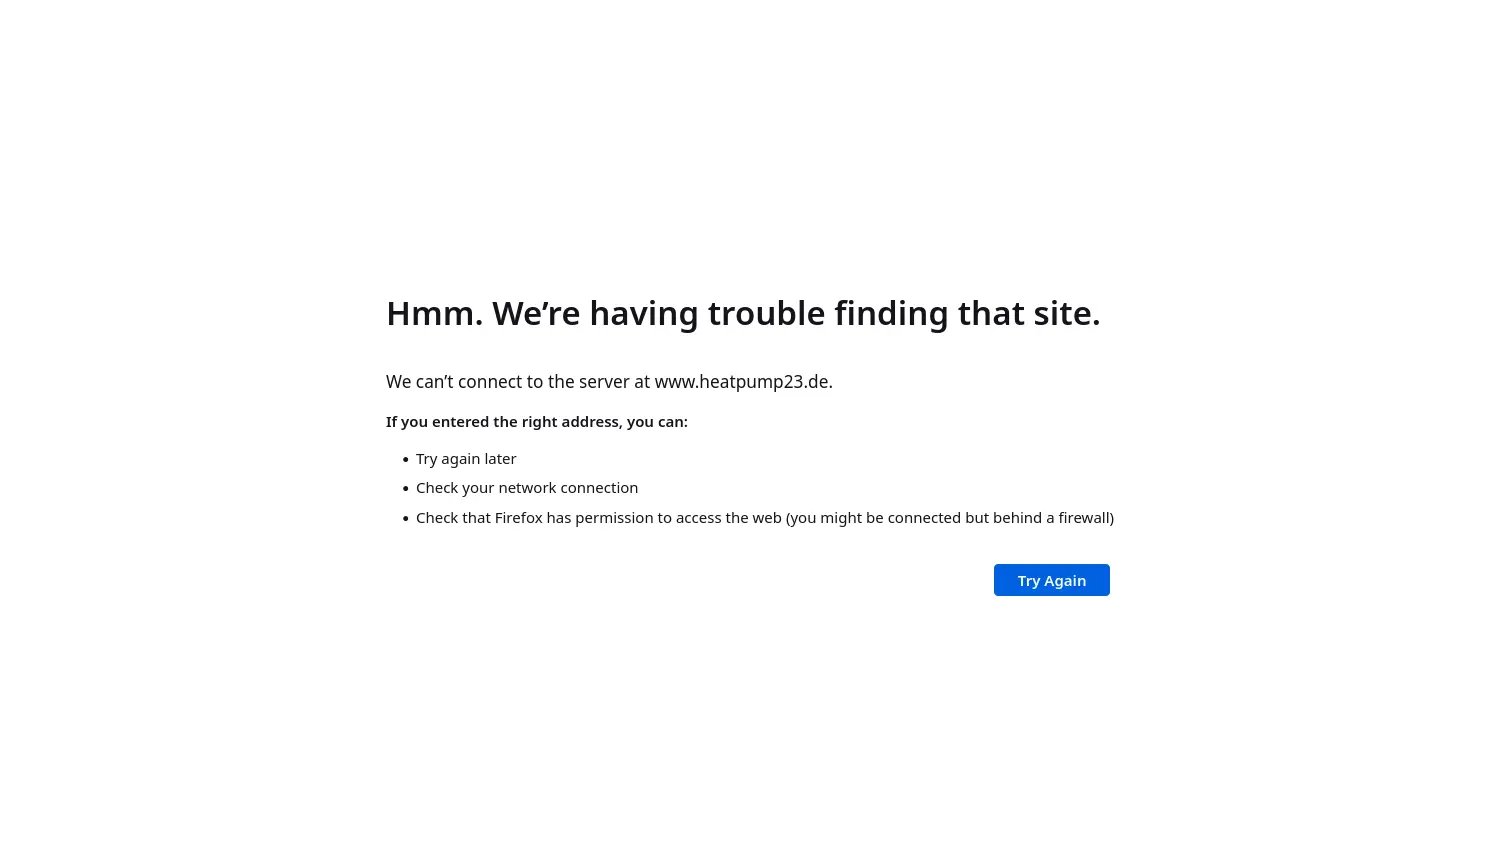The image size is (1500, 866).
Task: Click the www.heatpump23.de address text
Action: [742, 382]
